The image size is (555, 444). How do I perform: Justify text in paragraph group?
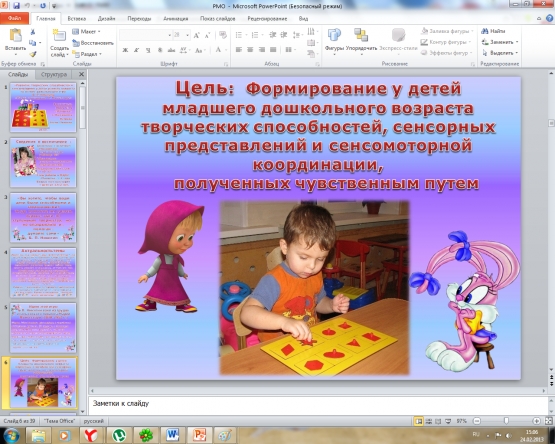pos(273,50)
